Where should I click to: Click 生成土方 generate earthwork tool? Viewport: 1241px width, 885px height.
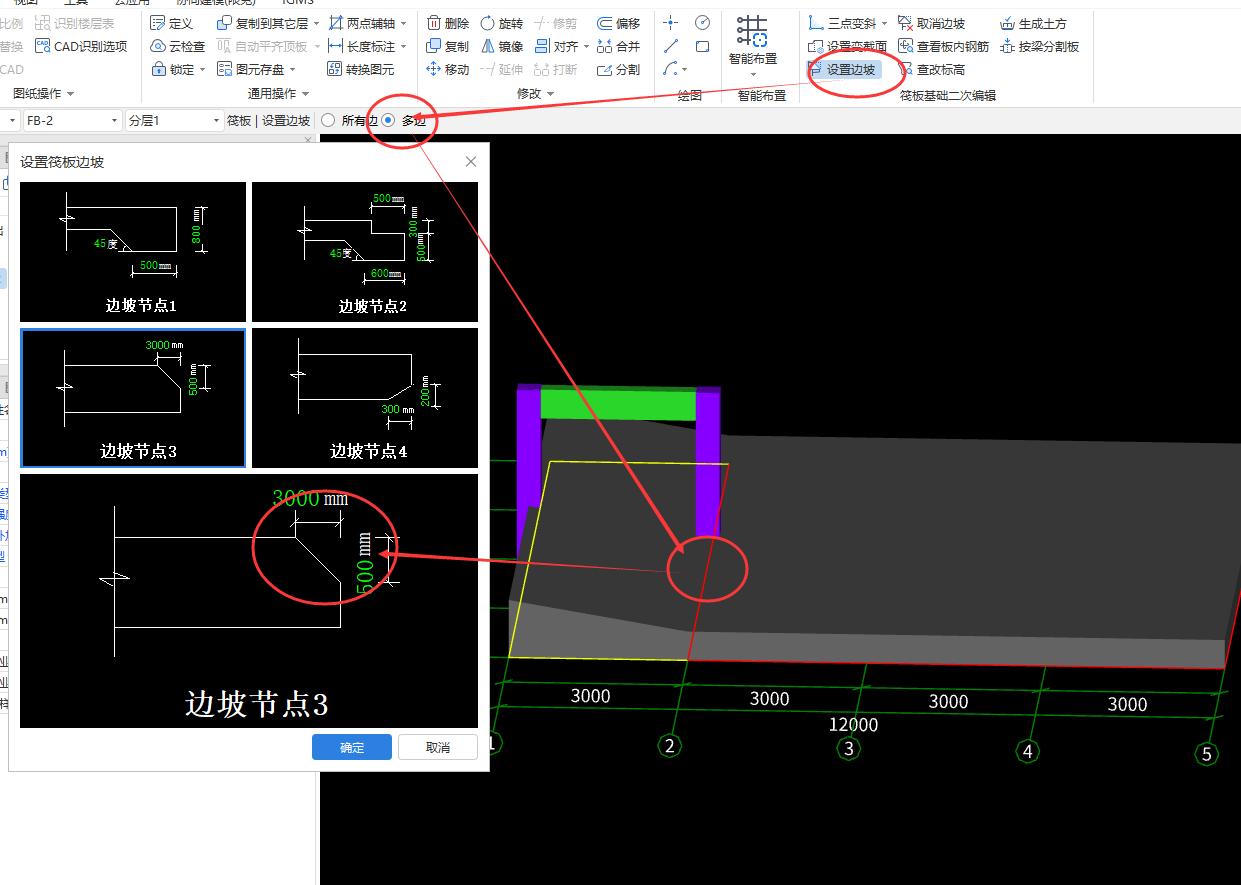point(1034,23)
